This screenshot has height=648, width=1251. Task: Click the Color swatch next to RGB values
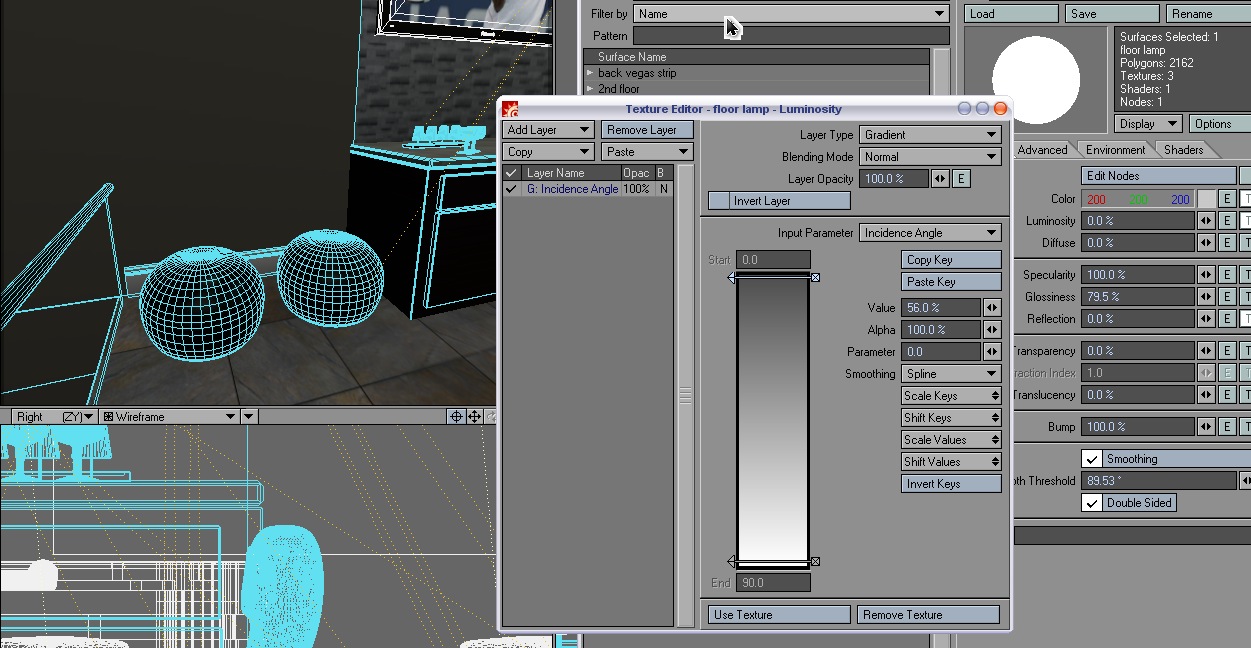pyautogui.click(x=1206, y=199)
